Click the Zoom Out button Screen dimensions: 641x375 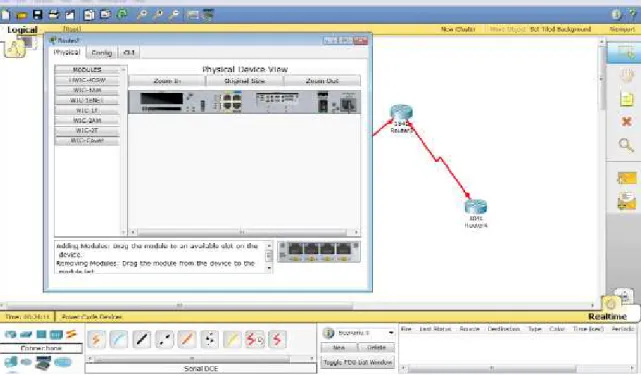[x=322, y=81]
